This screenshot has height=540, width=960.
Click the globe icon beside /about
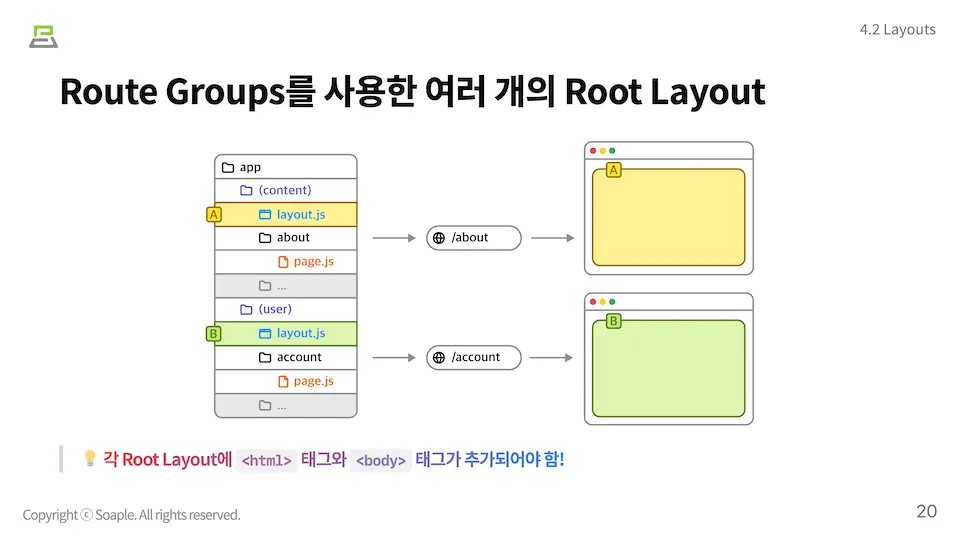439,238
